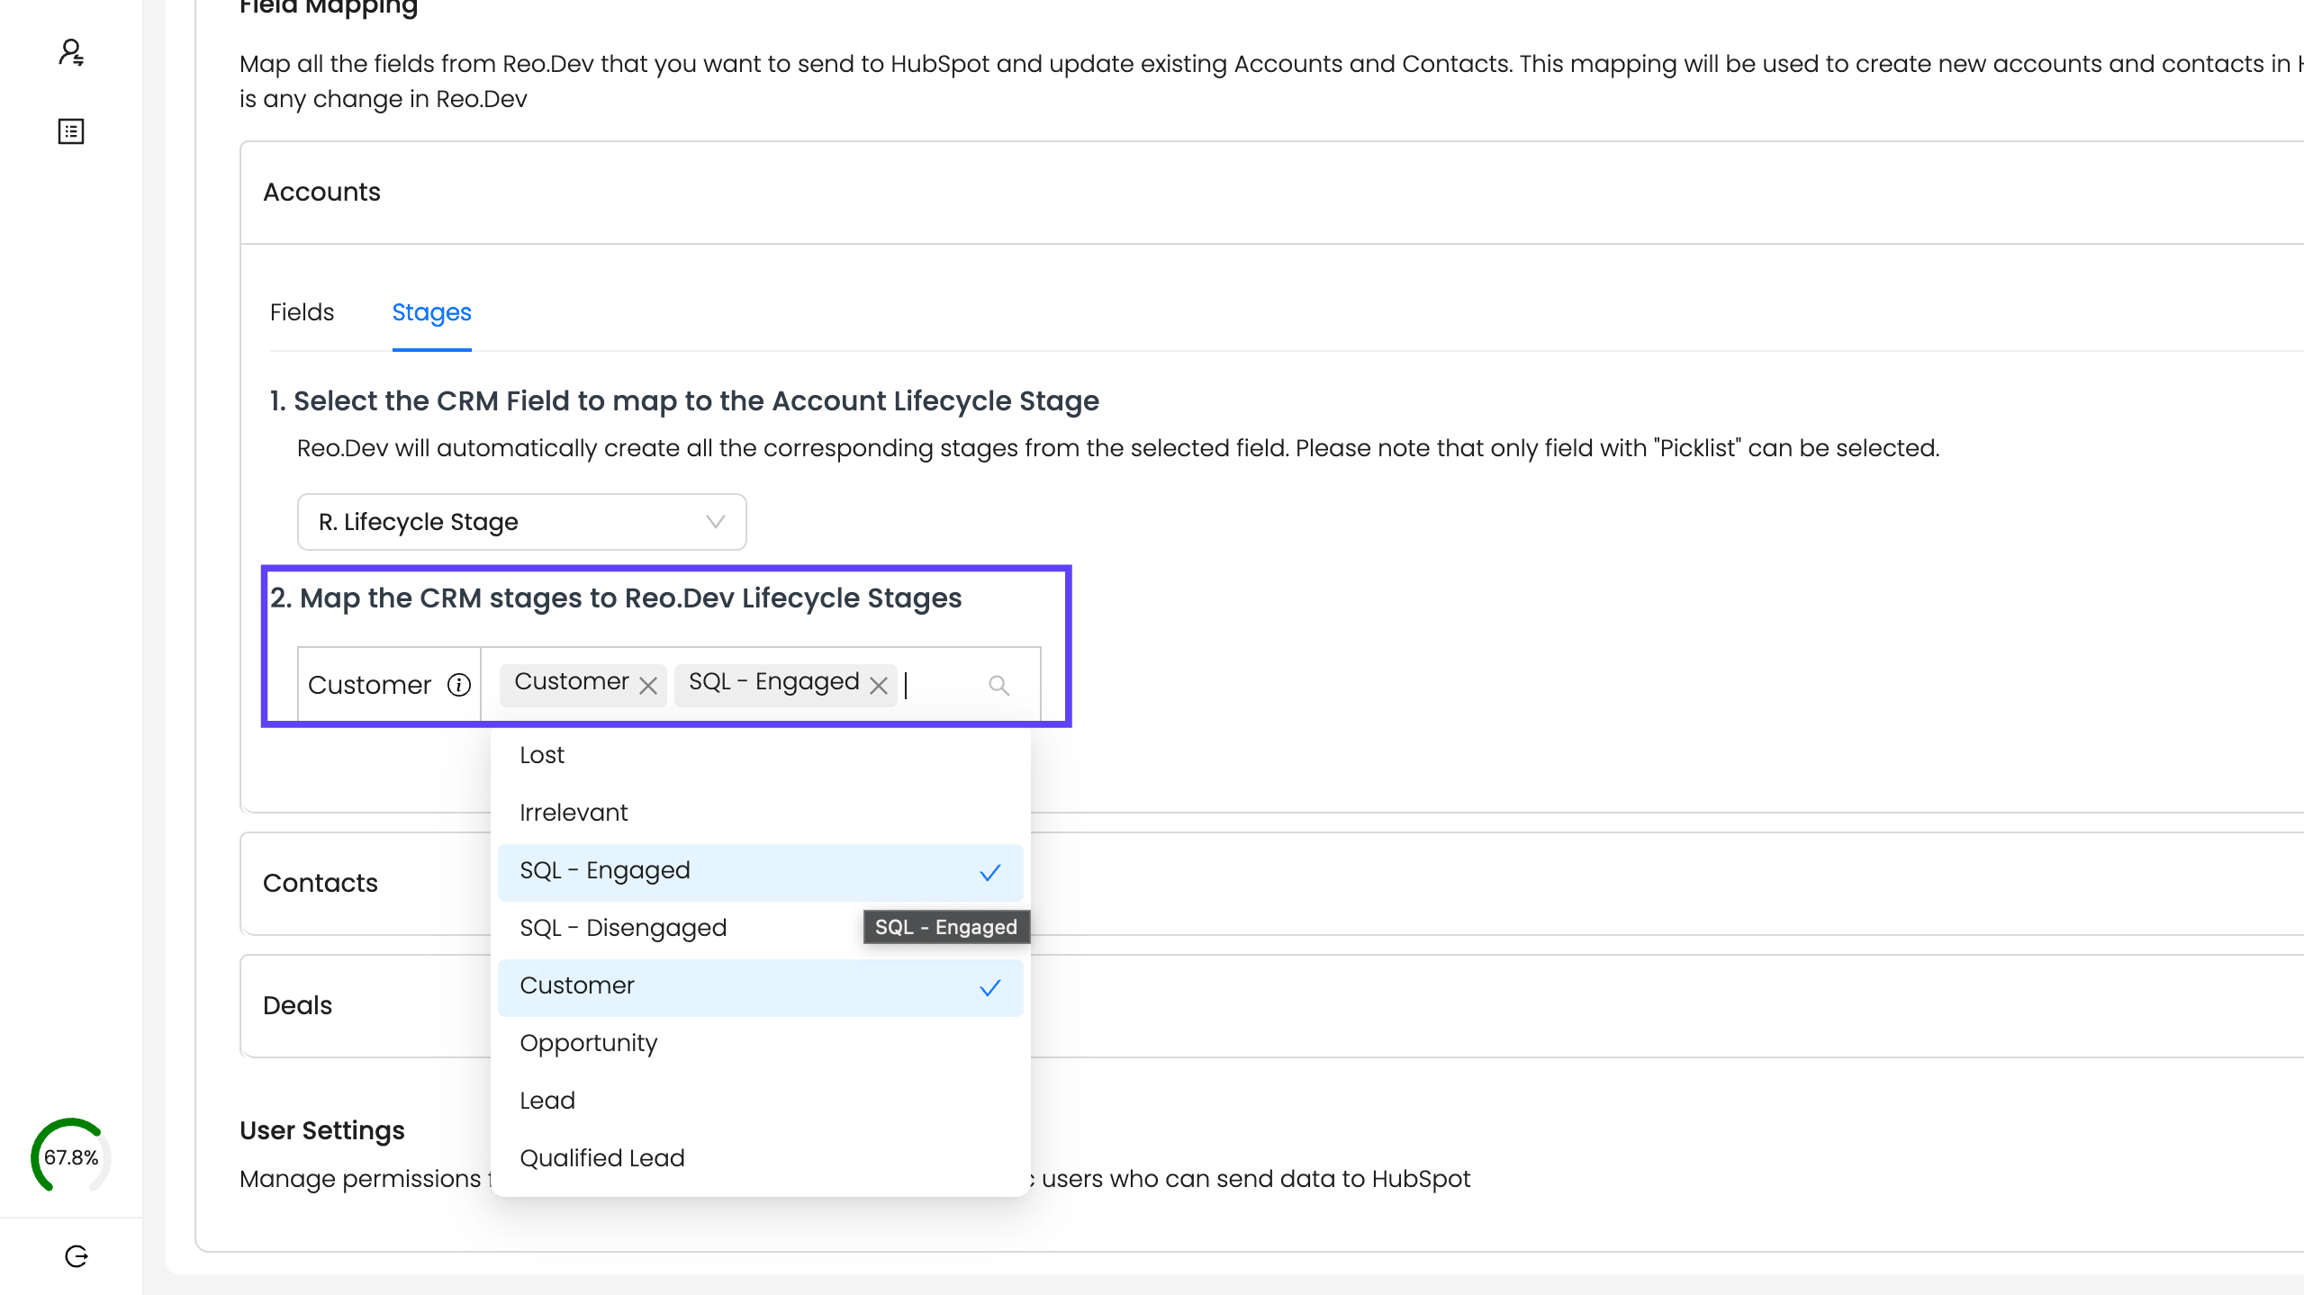Click the search magnifier icon in stage field
2304x1295 pixels.
coord(998,685)
